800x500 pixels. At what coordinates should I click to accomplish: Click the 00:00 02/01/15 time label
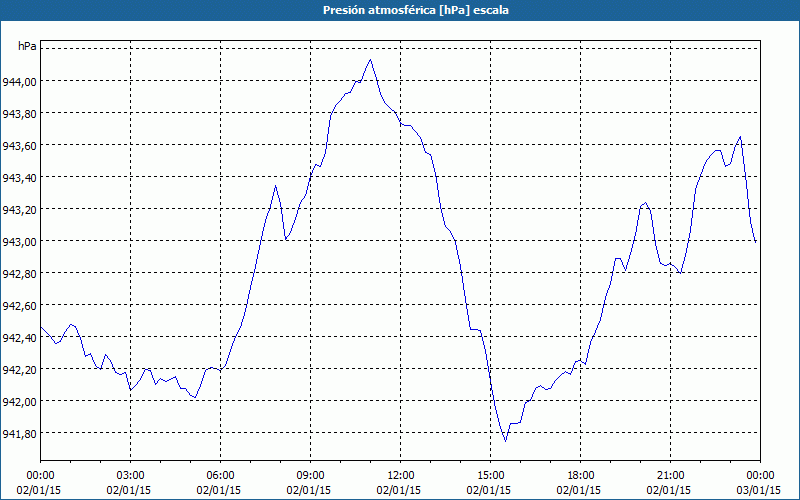[39, 483]
